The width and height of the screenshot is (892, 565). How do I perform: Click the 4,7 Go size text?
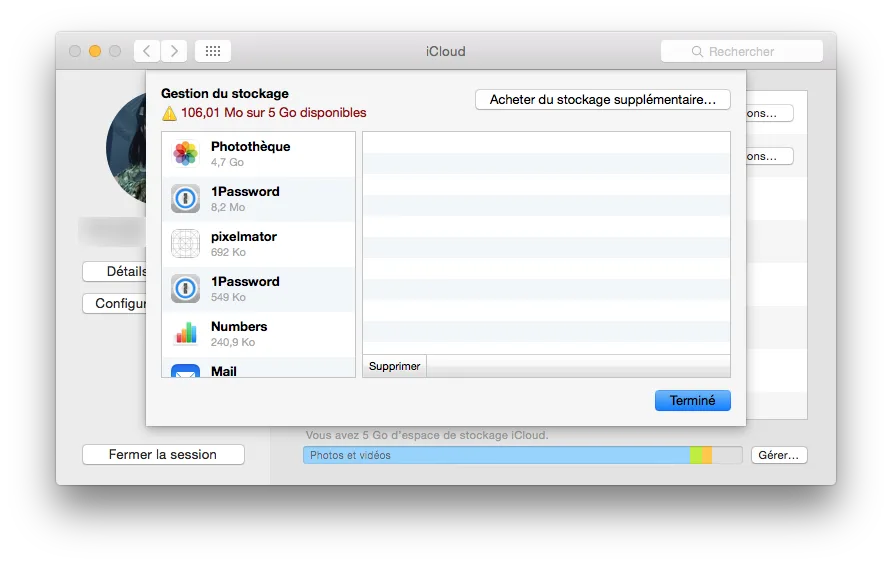click(x=227, y=162)
